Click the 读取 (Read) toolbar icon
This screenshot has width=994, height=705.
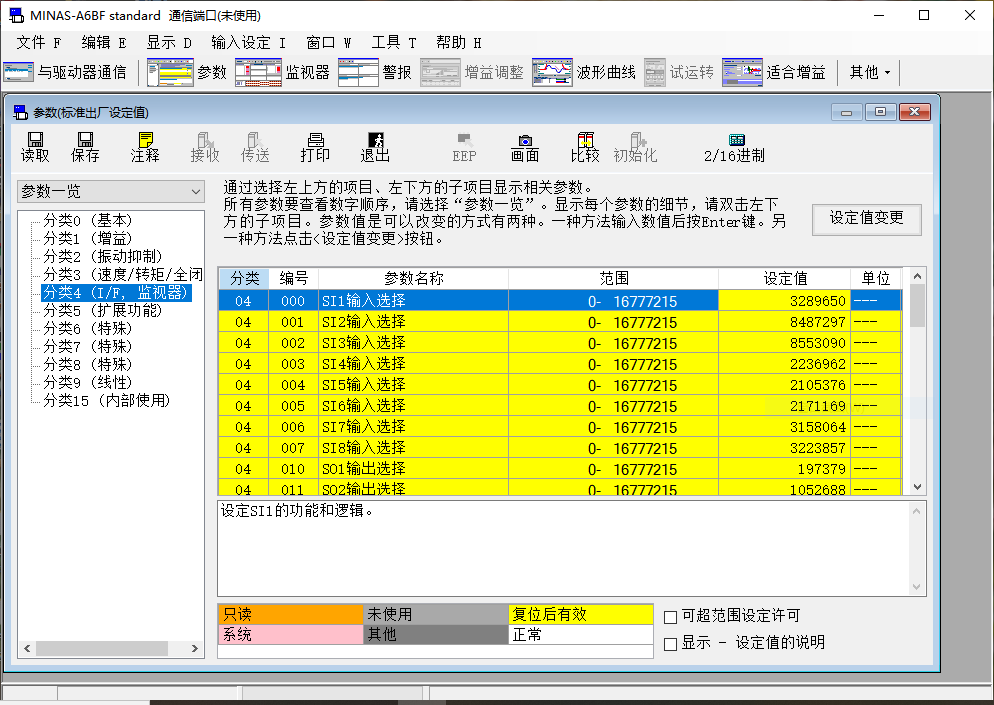pos(35,146)
